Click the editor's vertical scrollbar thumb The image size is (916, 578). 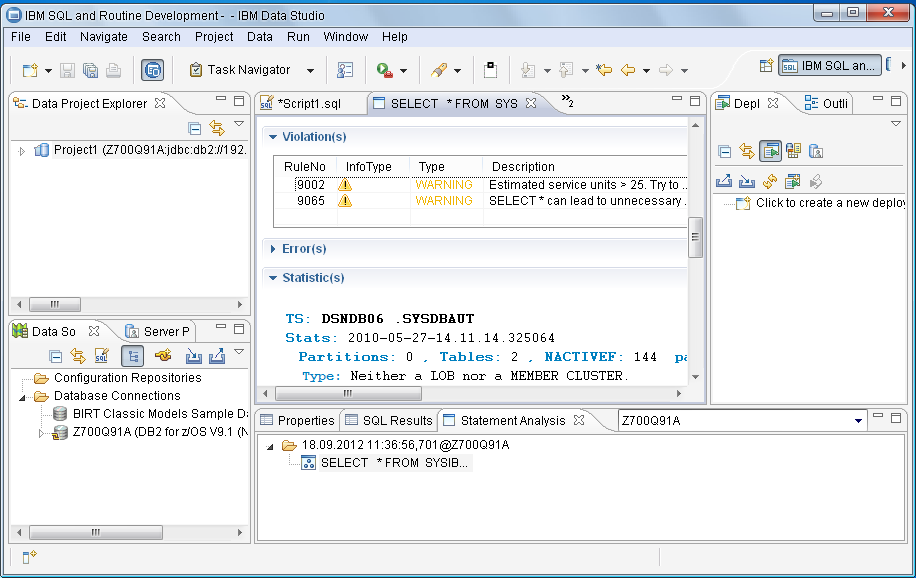click(x=695, y=236)
